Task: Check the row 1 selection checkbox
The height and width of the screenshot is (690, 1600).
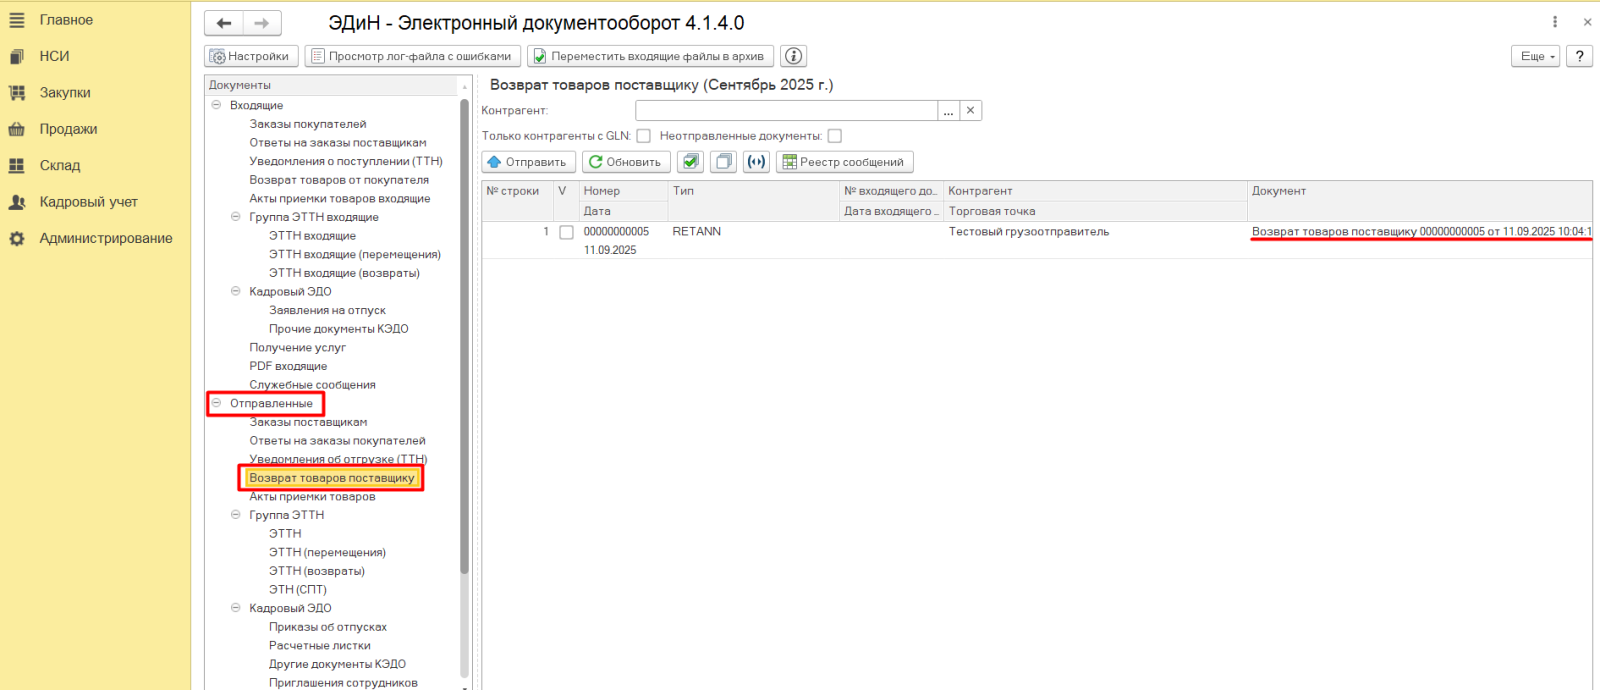Action: click(x=566, y=232)
